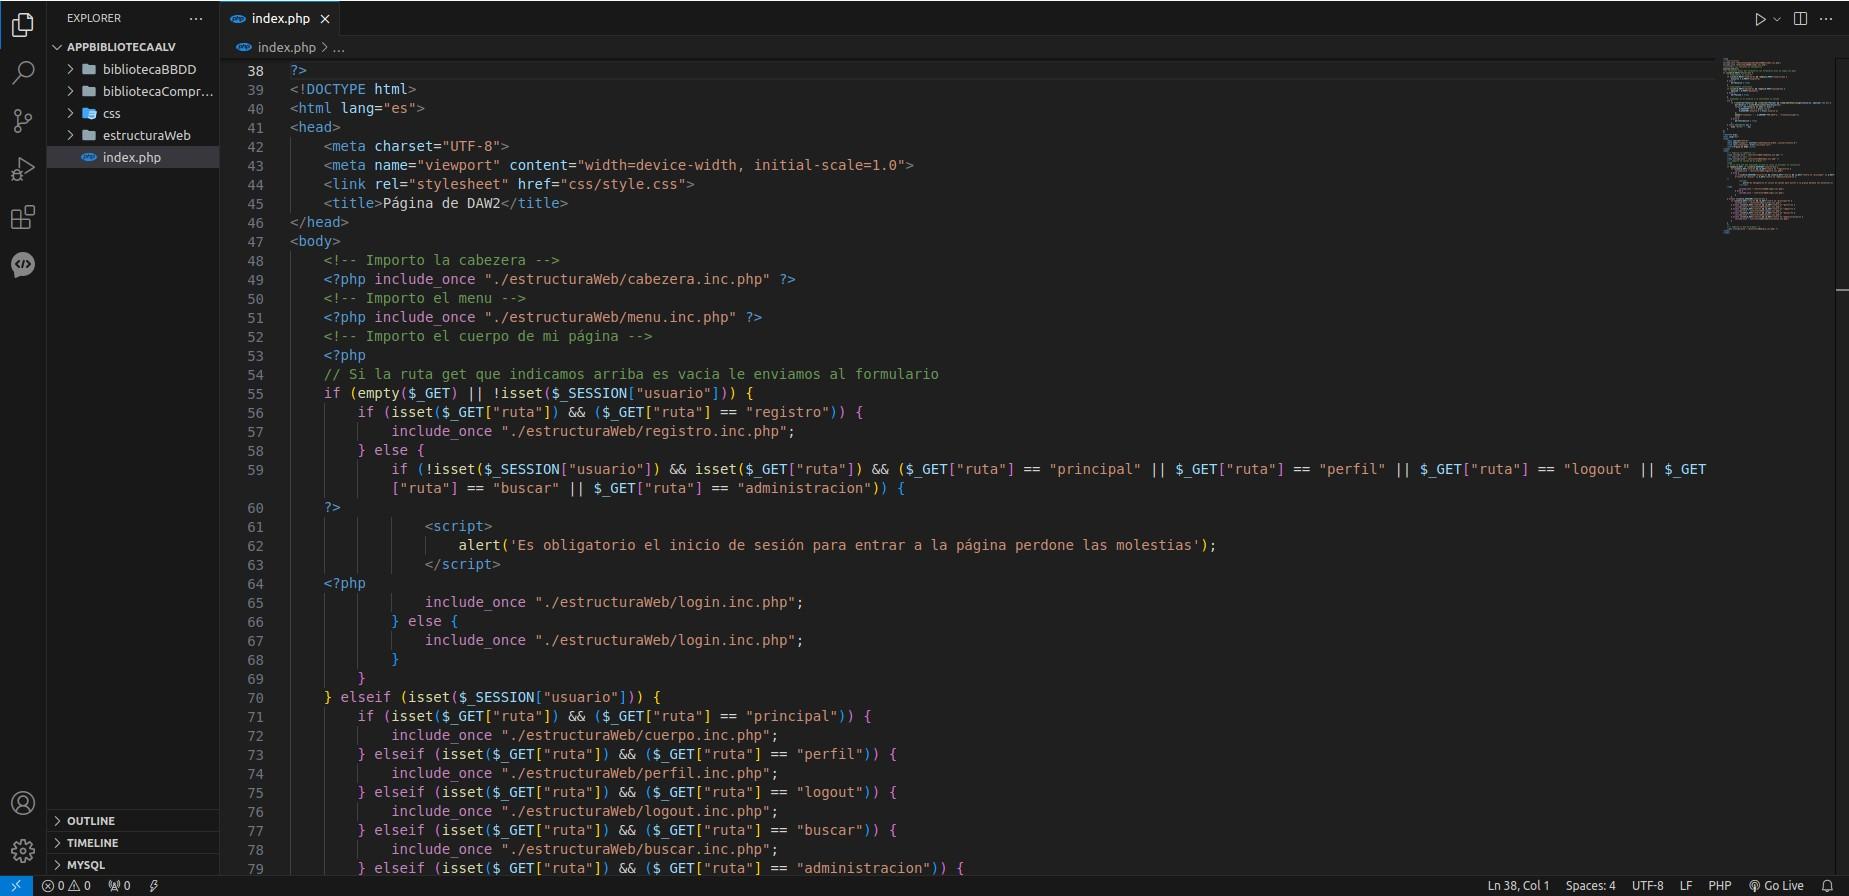Show errors and warnings problems panel
The width and height of the screenshot is (1849, 896).
(66, 886)
